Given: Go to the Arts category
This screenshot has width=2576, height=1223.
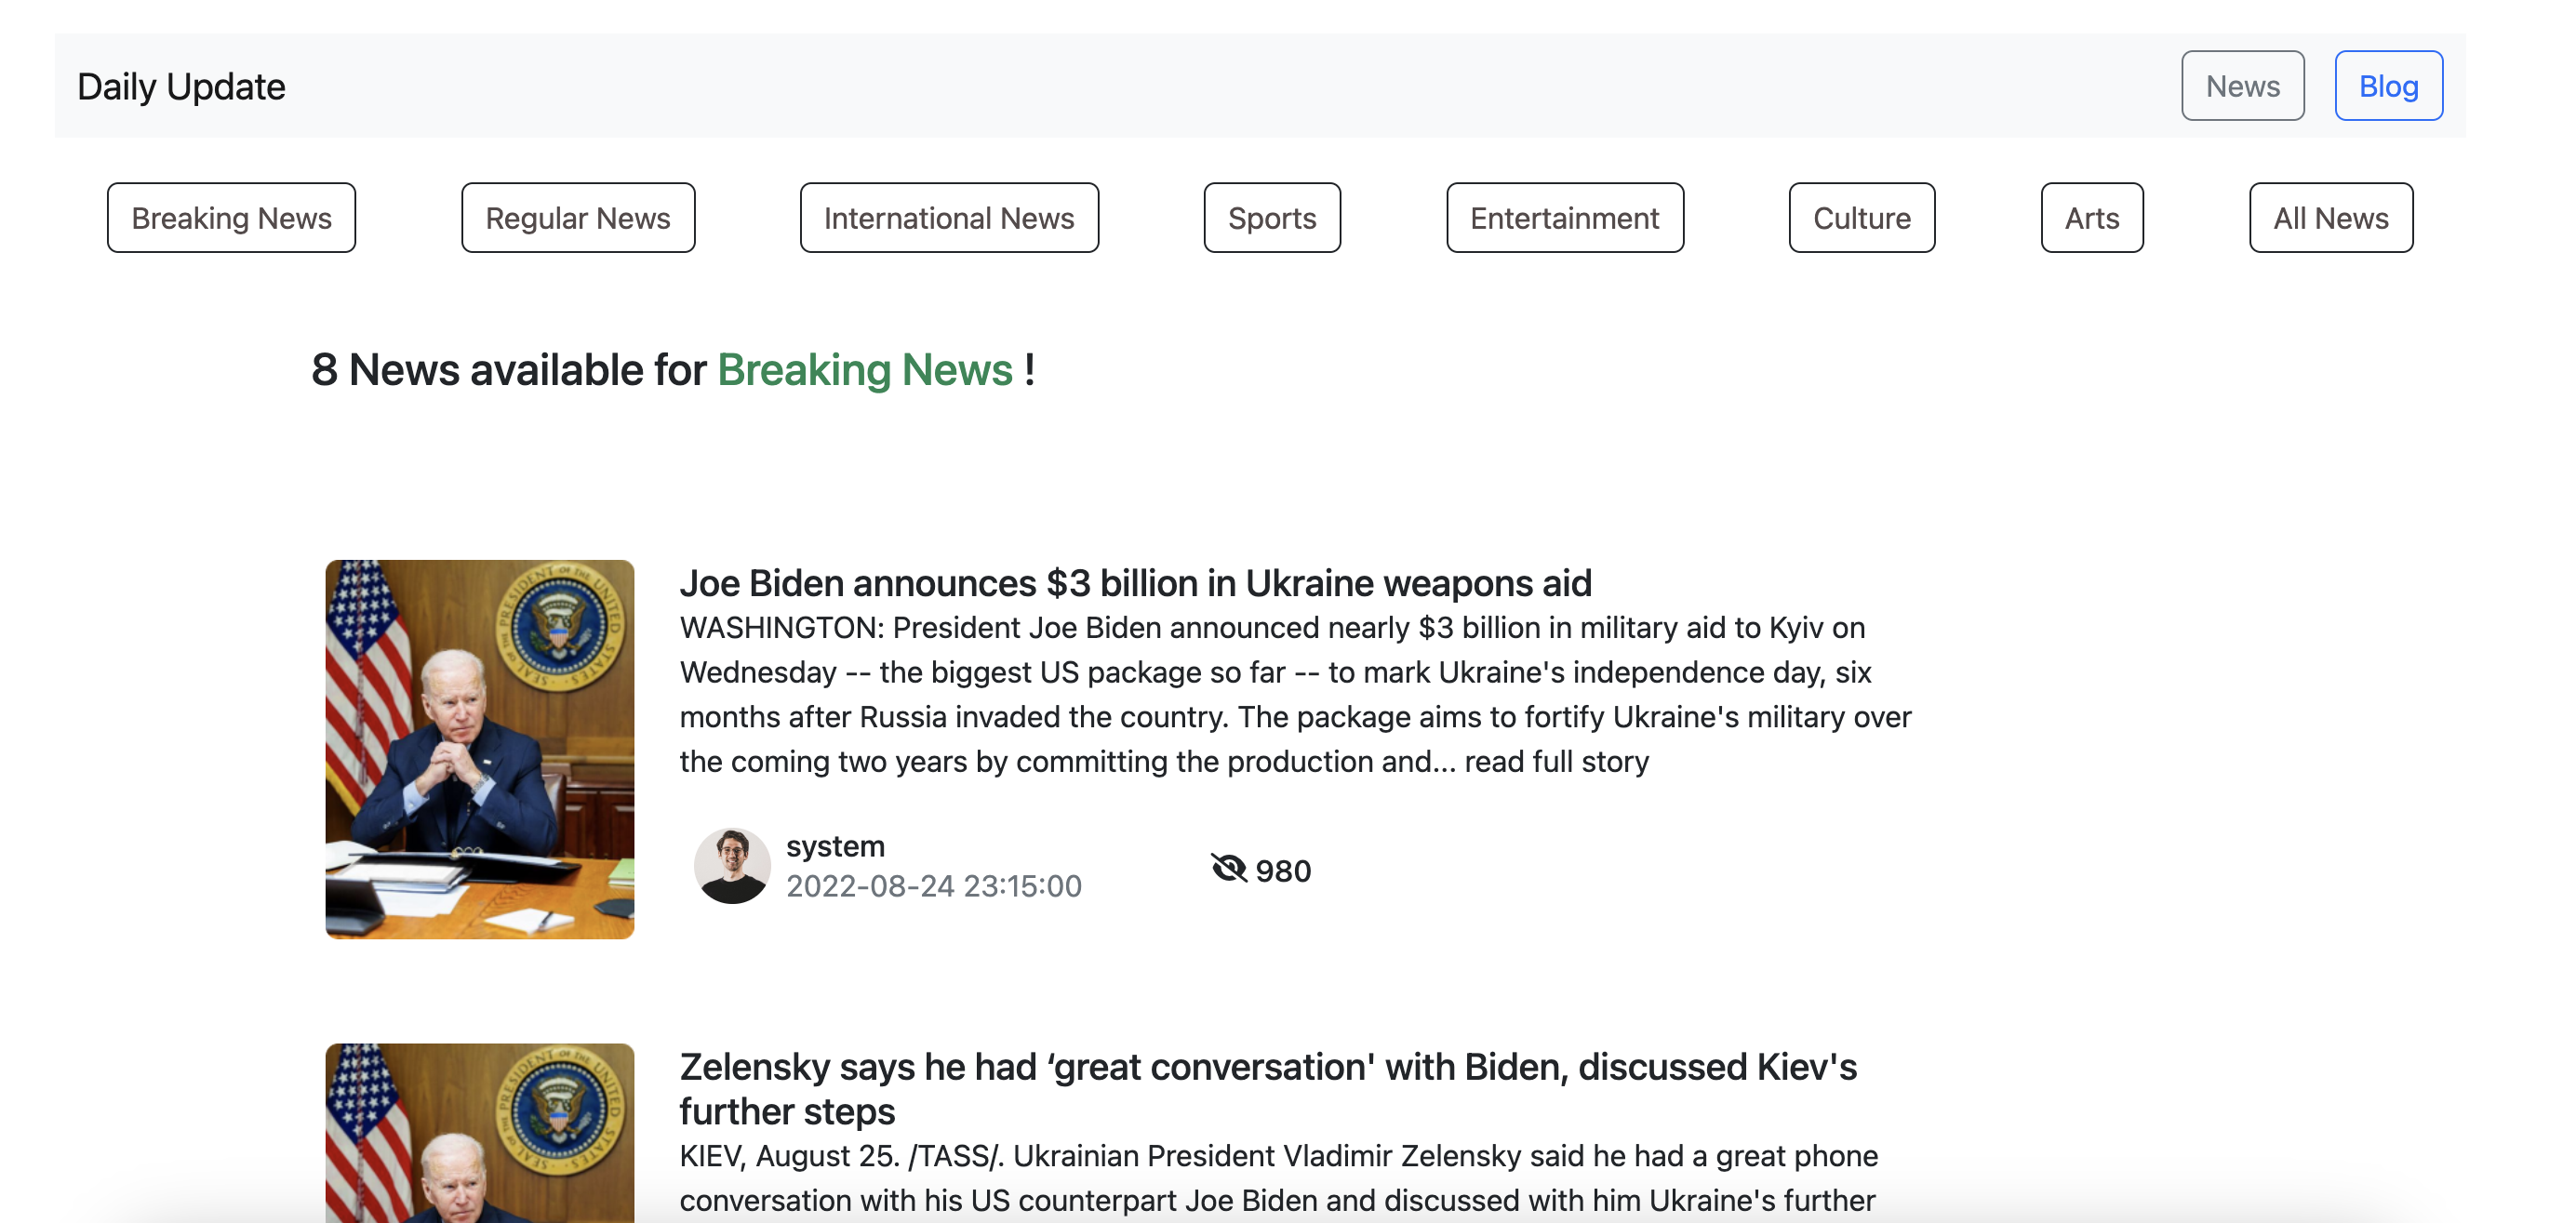Looking at the screenshot, I should click(x=2091, y=218).
